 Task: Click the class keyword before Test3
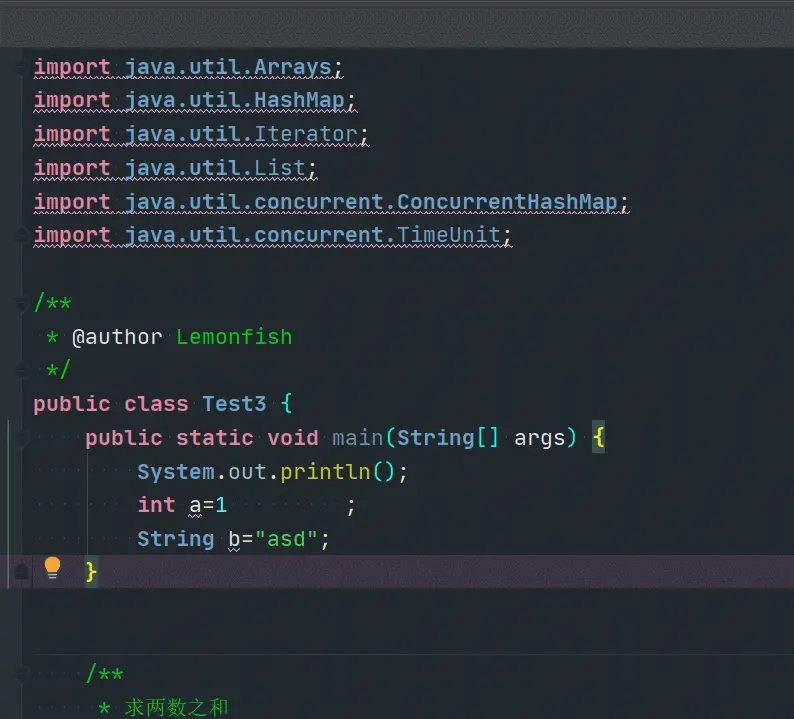[156, 404]
